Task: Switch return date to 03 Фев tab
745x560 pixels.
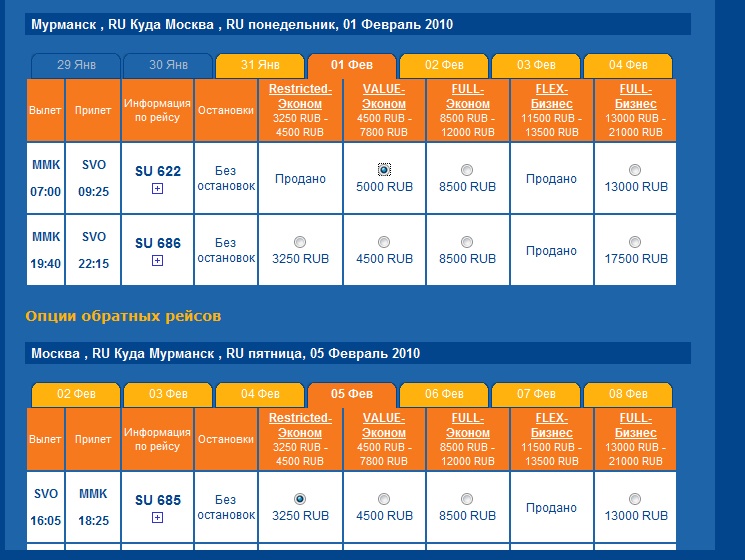Action: [x=168, y=395]
